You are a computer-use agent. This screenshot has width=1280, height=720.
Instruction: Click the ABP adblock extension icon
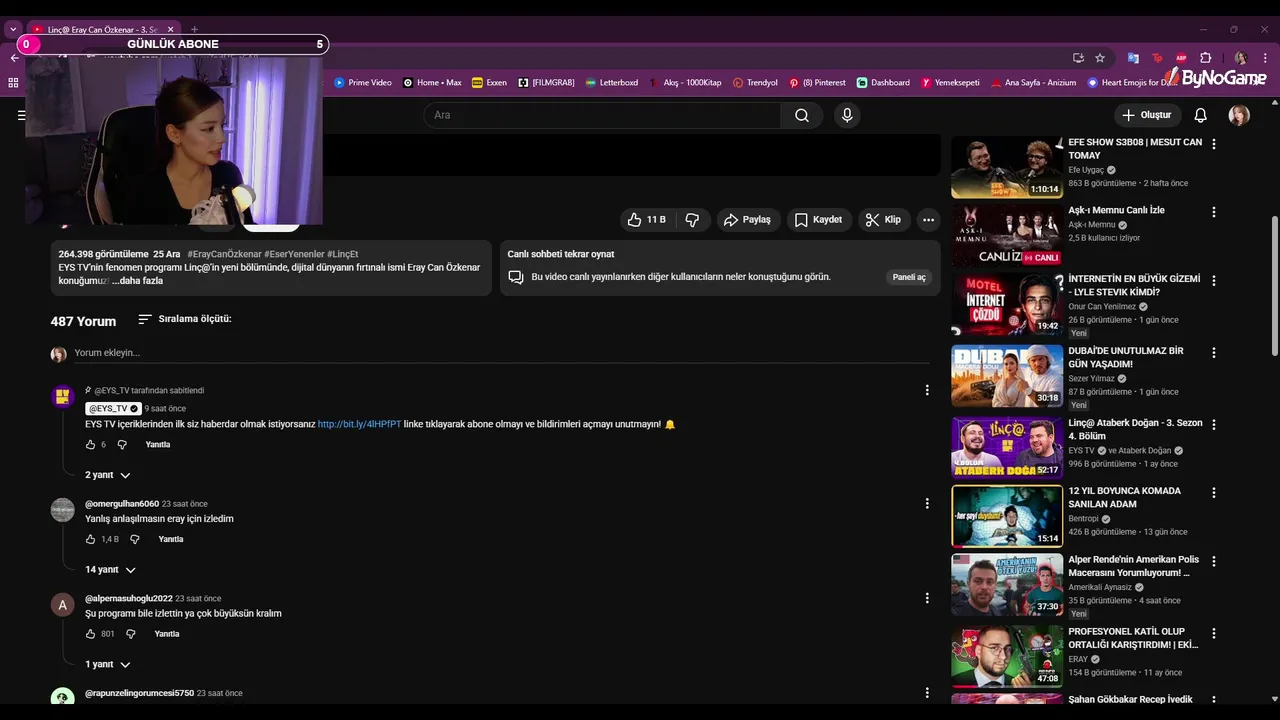click(1181, 58)
